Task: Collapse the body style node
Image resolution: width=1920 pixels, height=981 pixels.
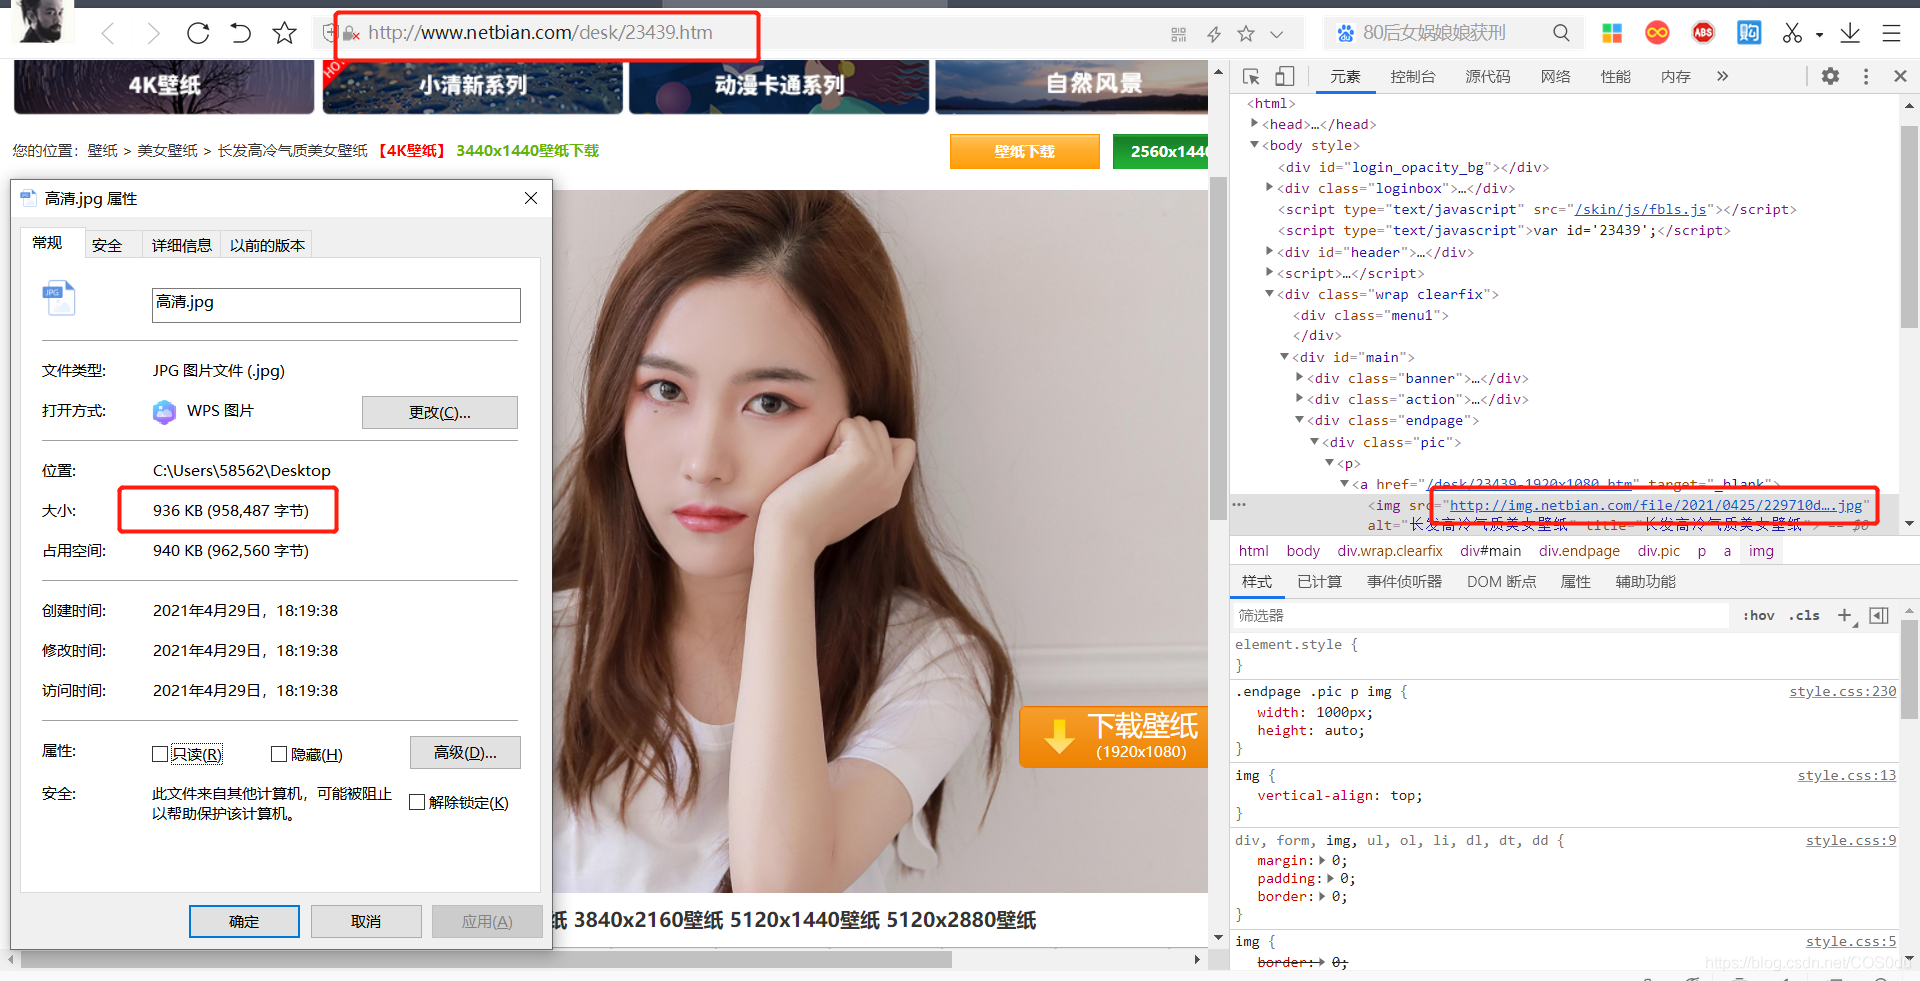Action: [1254, 145]
